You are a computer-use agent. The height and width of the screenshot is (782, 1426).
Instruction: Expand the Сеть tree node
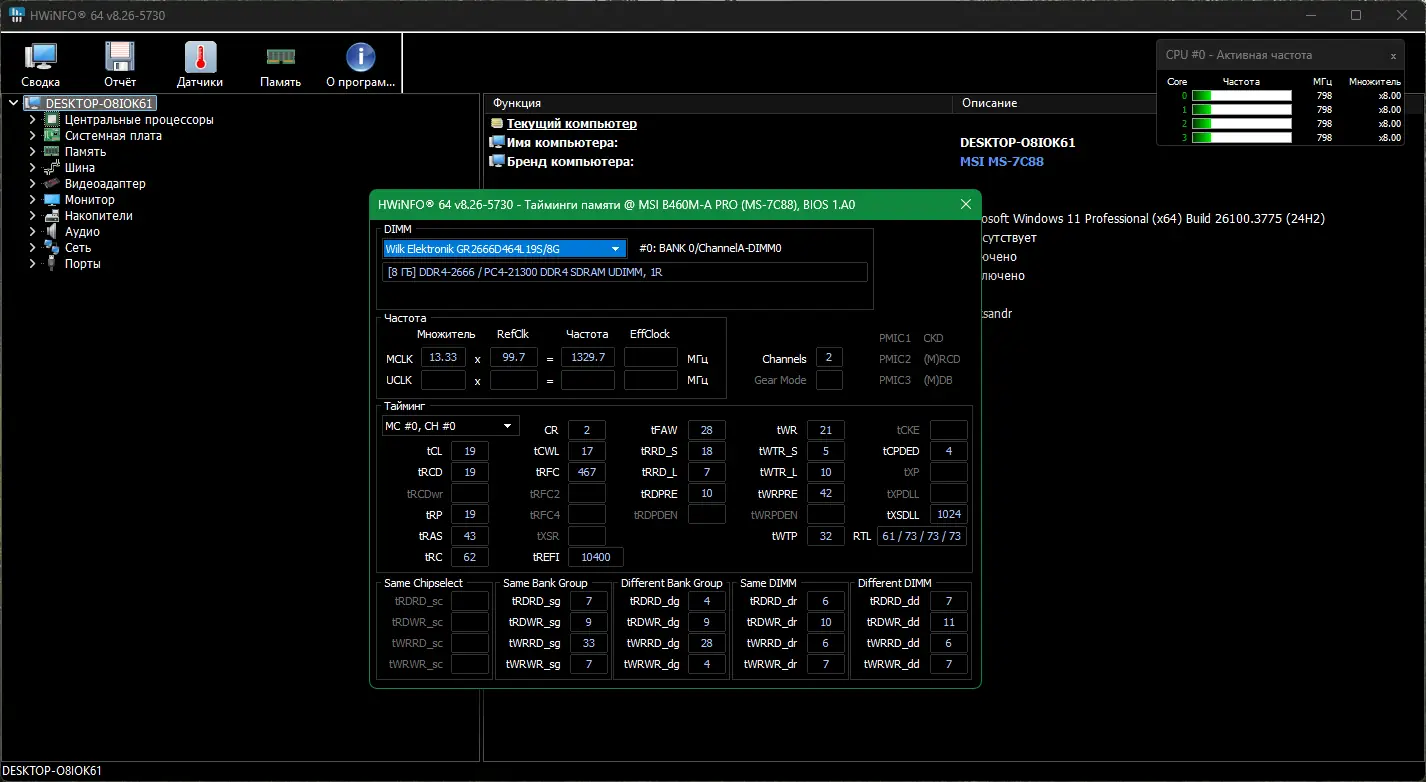(32, 248)
